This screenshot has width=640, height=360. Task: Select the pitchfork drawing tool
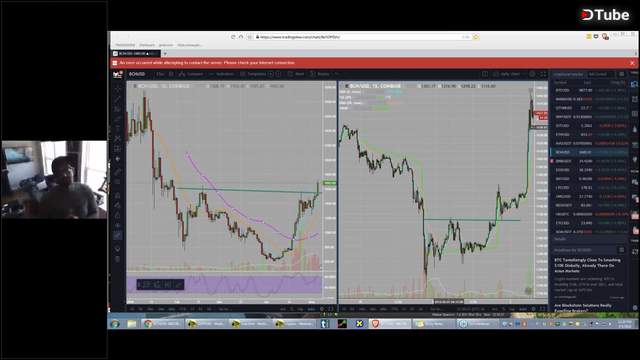coord(118,109)
